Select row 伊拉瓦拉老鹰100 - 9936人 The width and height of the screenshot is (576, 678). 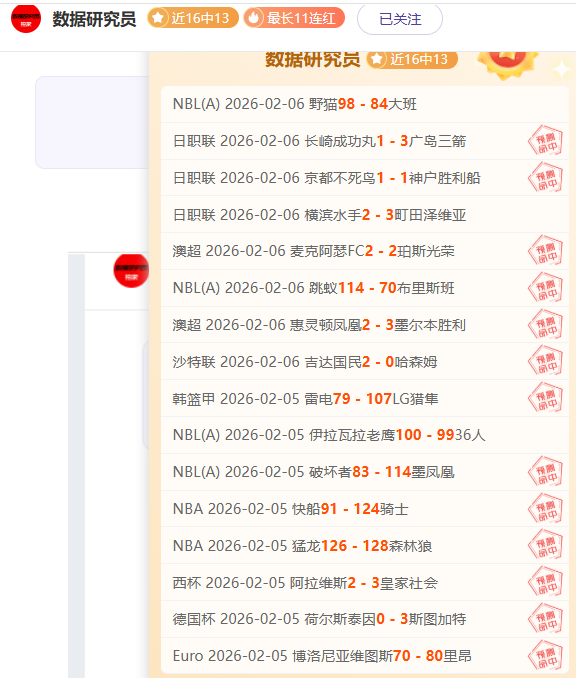[x=365, y=435]
